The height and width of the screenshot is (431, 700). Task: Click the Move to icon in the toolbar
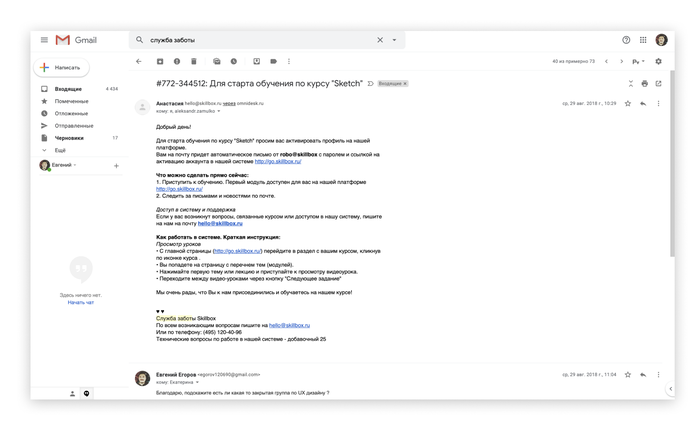click(257, 61)
